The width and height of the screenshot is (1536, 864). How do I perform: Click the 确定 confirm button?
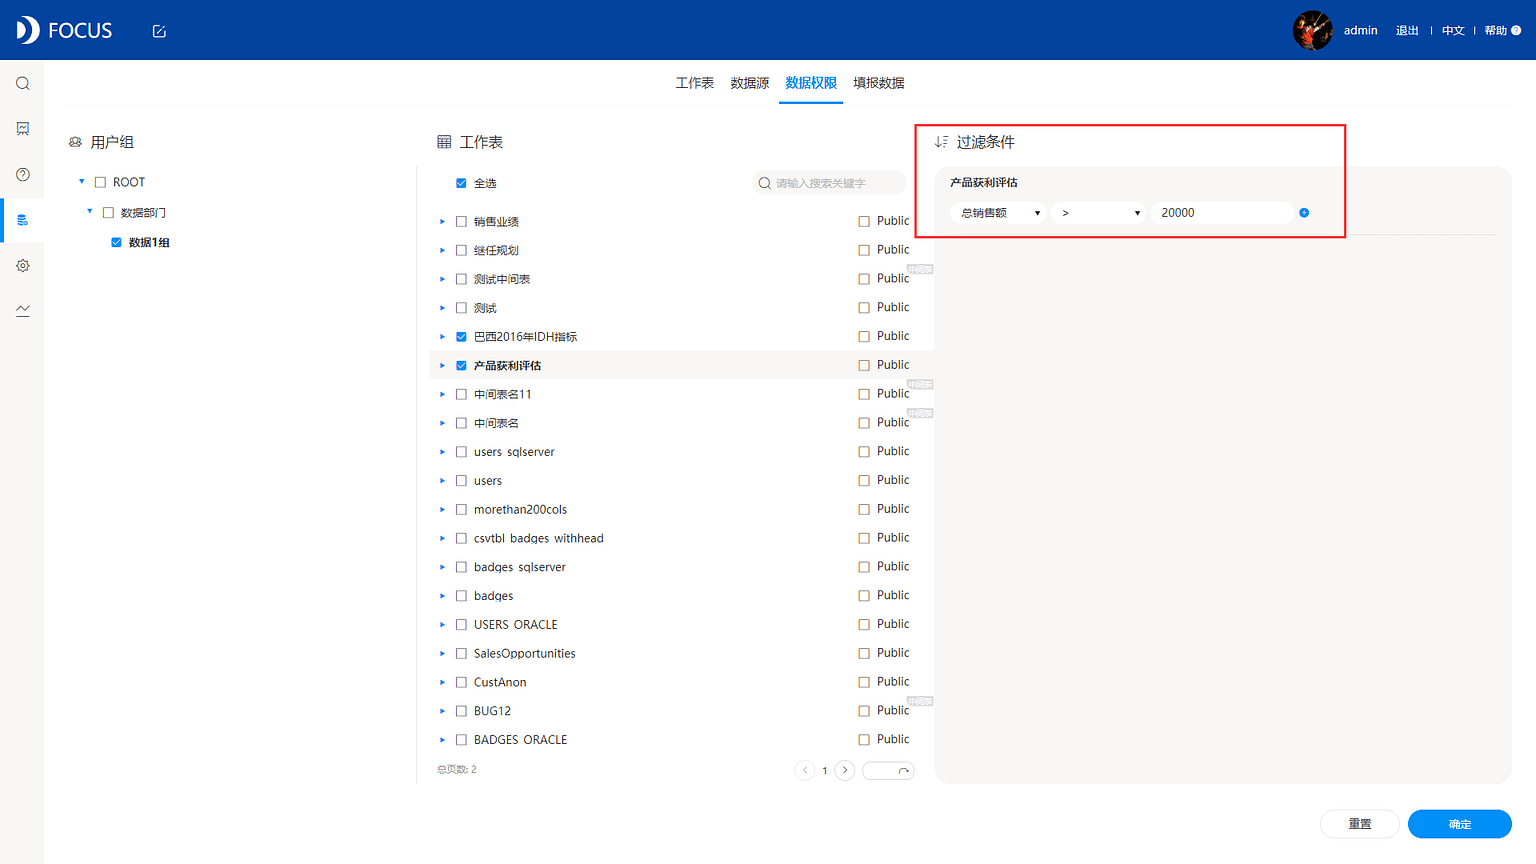pyautogui.click(x=1460, y=824)
